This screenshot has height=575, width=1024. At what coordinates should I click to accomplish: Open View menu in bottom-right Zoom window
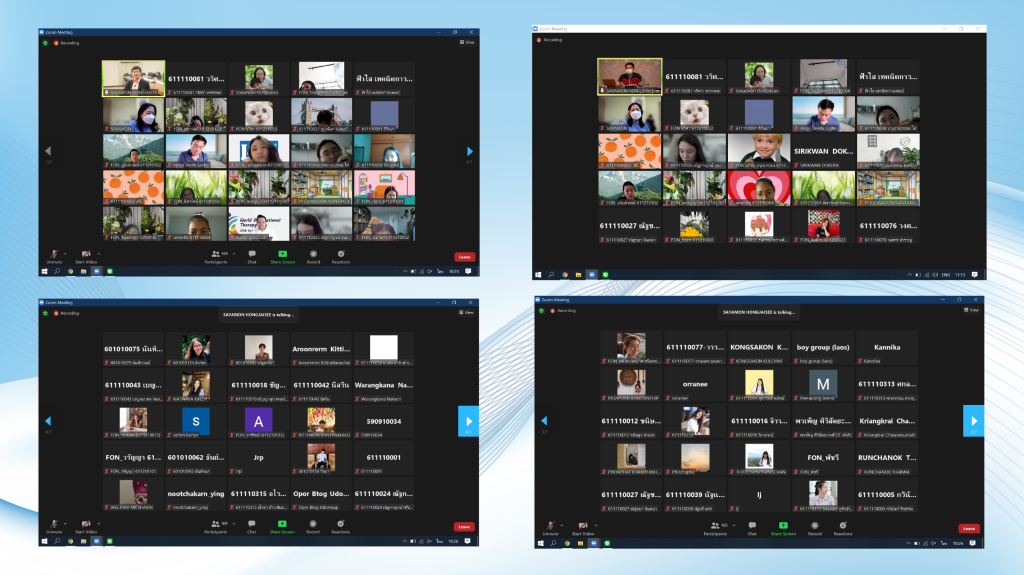point(971,310)
